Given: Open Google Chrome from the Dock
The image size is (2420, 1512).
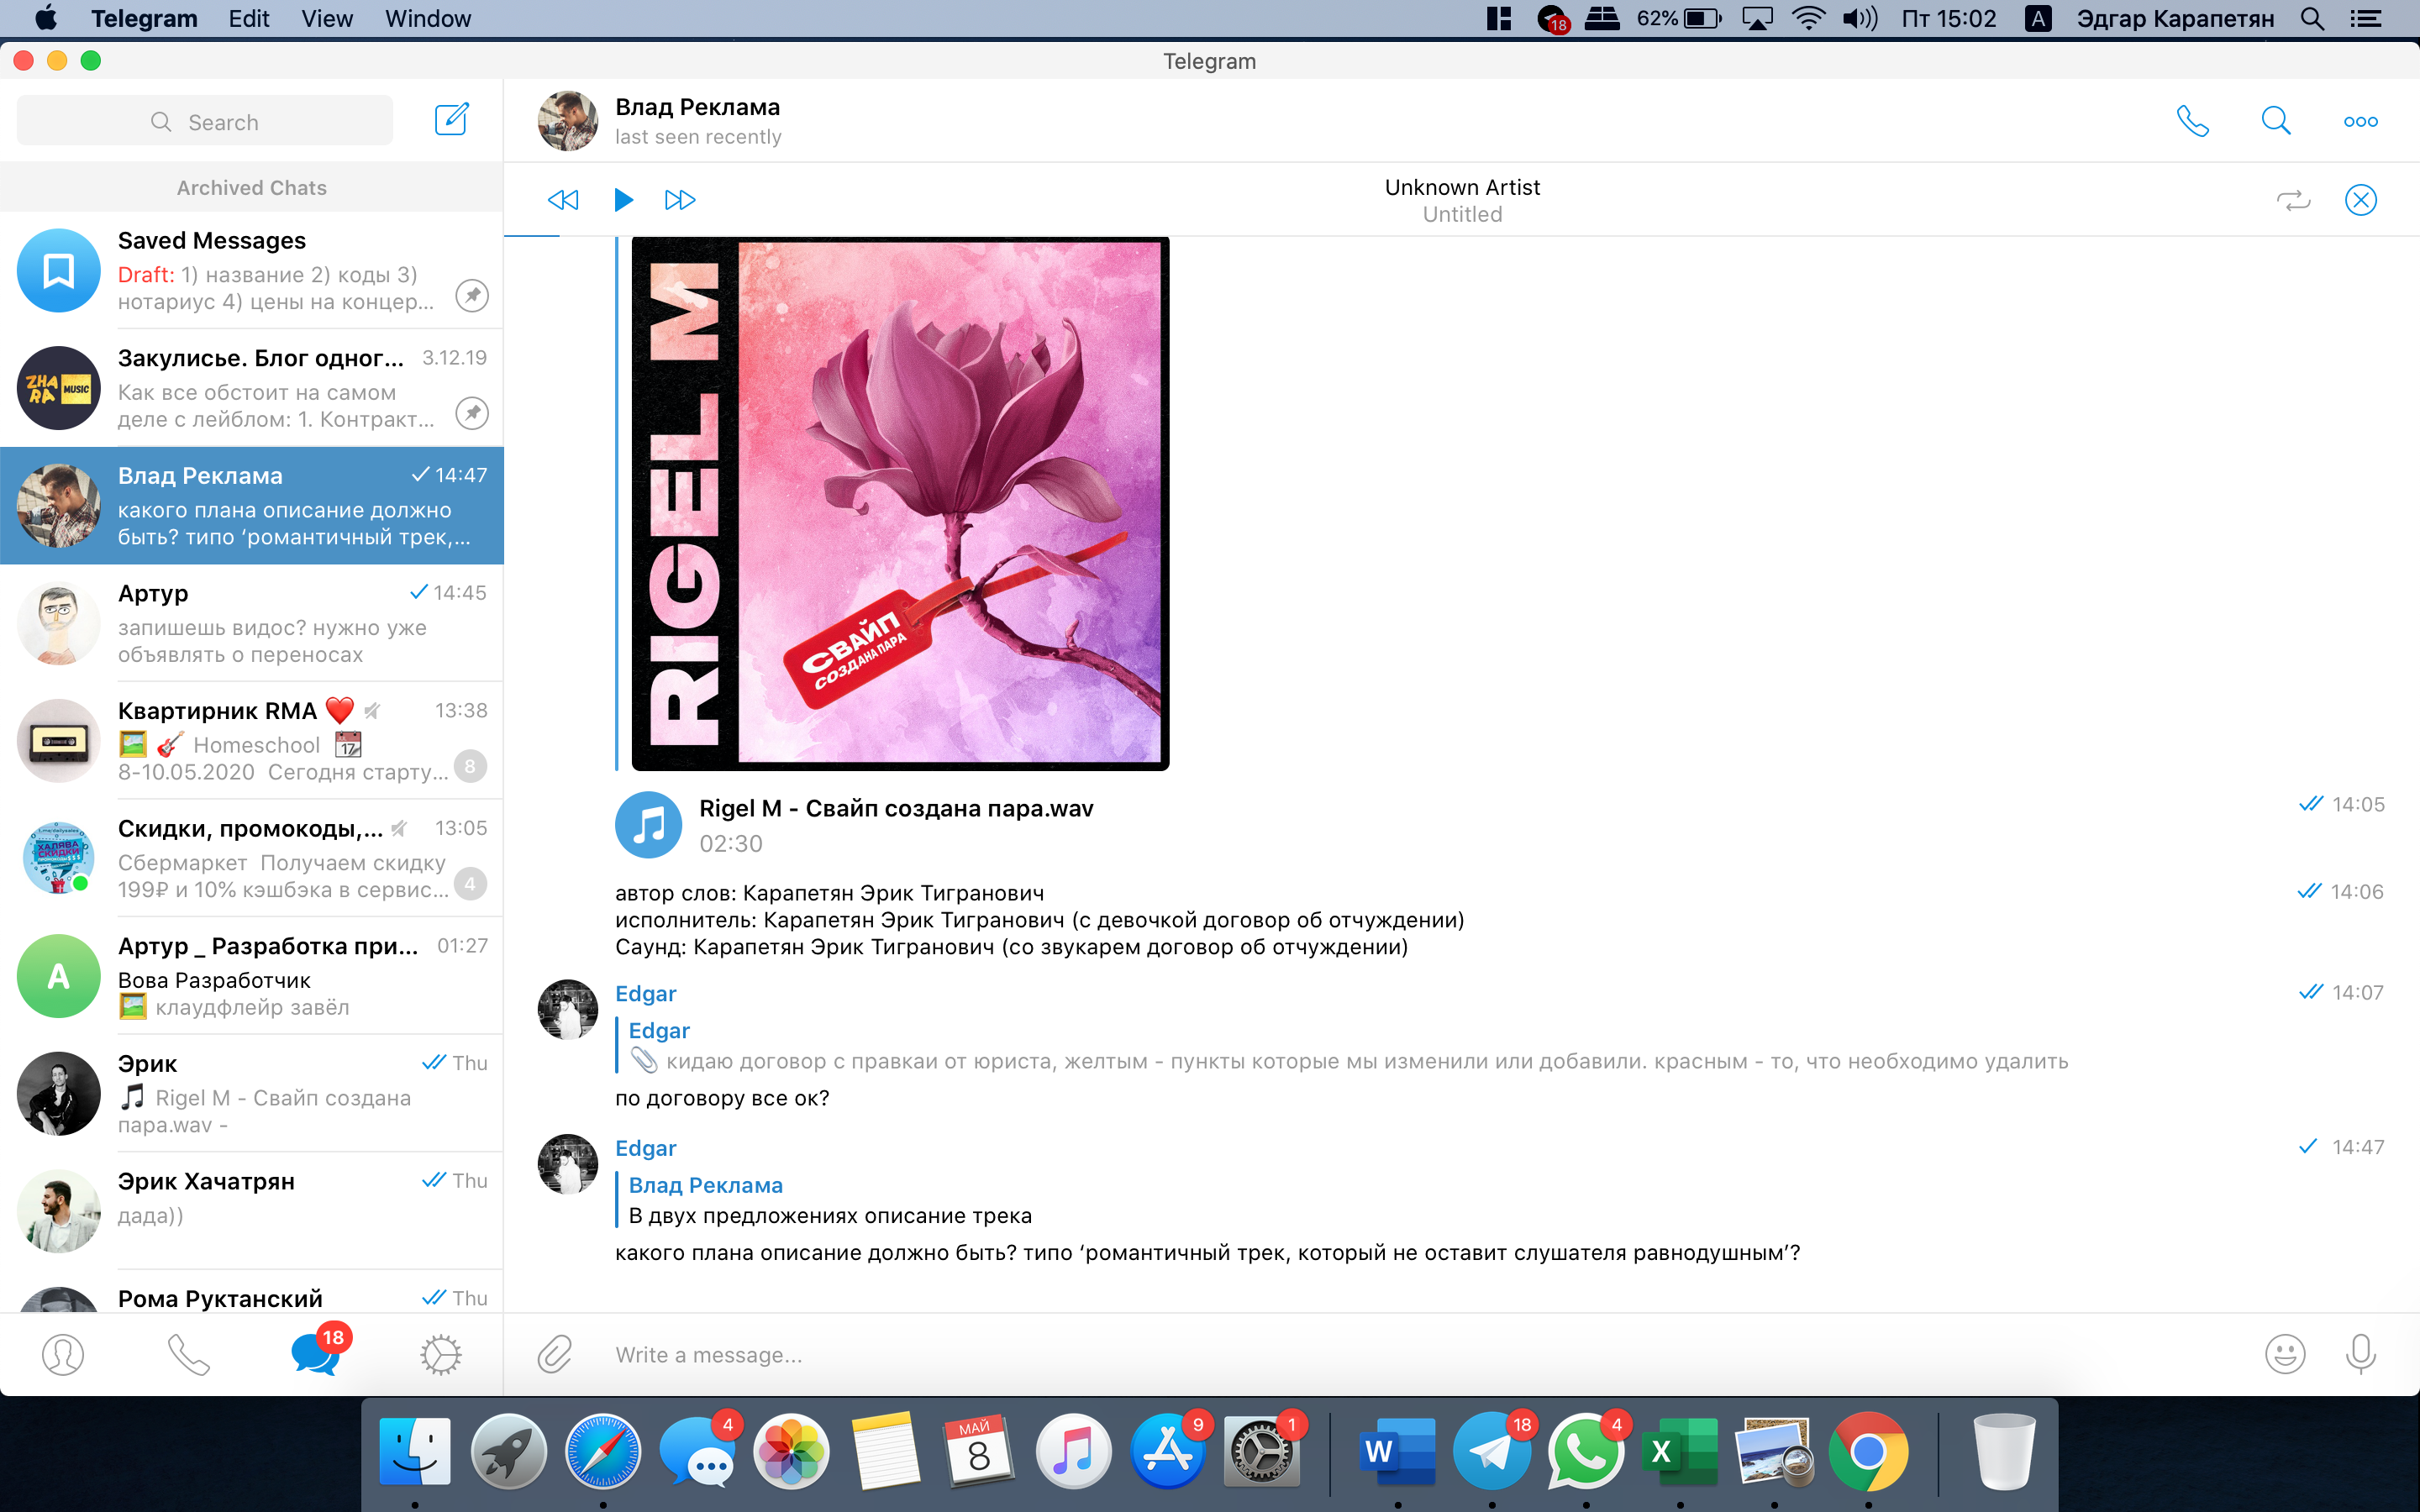Looking at the screenshot, I should tap(1868, 1451).
